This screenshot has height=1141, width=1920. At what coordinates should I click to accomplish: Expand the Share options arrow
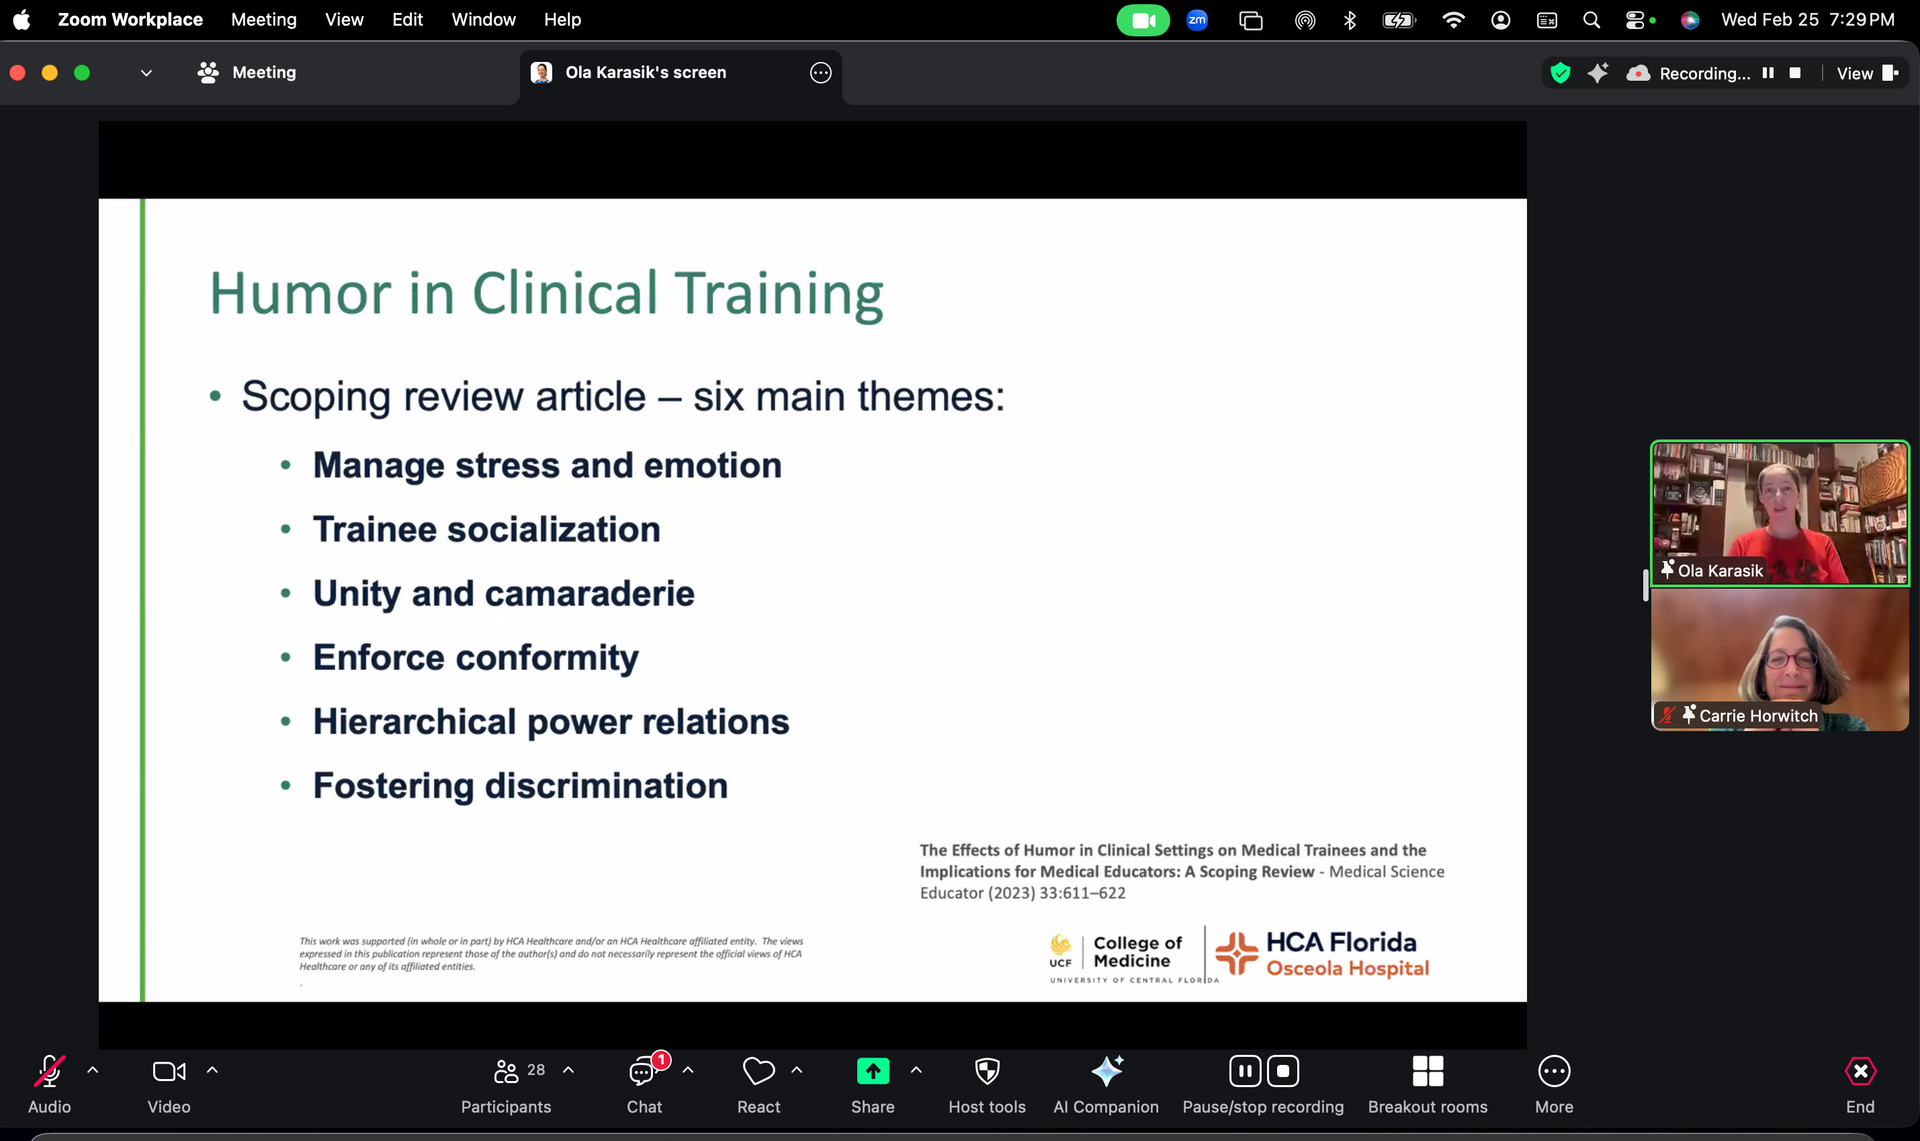[x=916, y=1070]
